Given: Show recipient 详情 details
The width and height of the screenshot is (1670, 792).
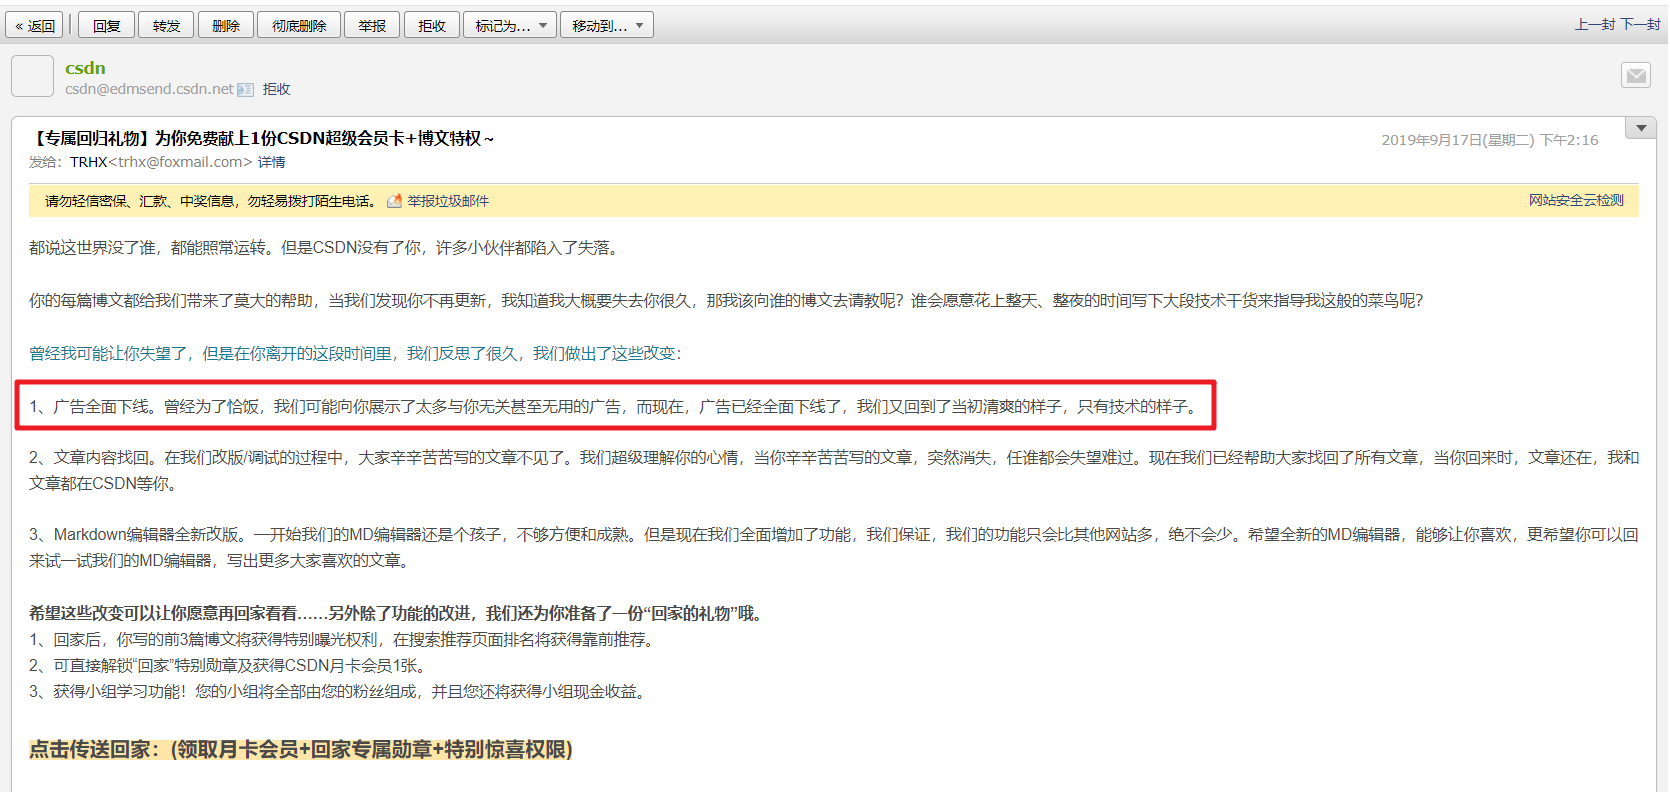Looking at the screenshot, I should [x=272, y=162].
